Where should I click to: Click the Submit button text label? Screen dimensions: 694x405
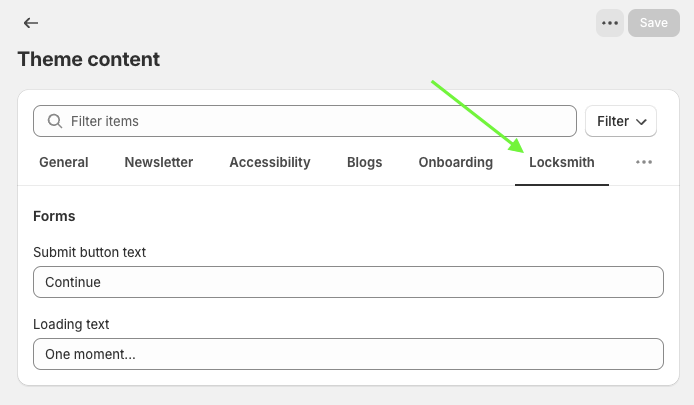click(89, 252)
